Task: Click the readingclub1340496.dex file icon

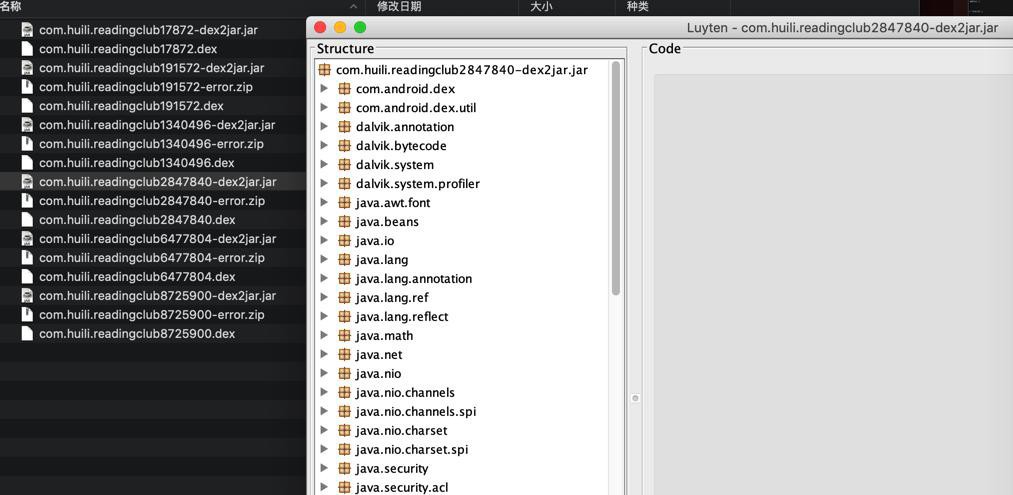Action: 26,163
